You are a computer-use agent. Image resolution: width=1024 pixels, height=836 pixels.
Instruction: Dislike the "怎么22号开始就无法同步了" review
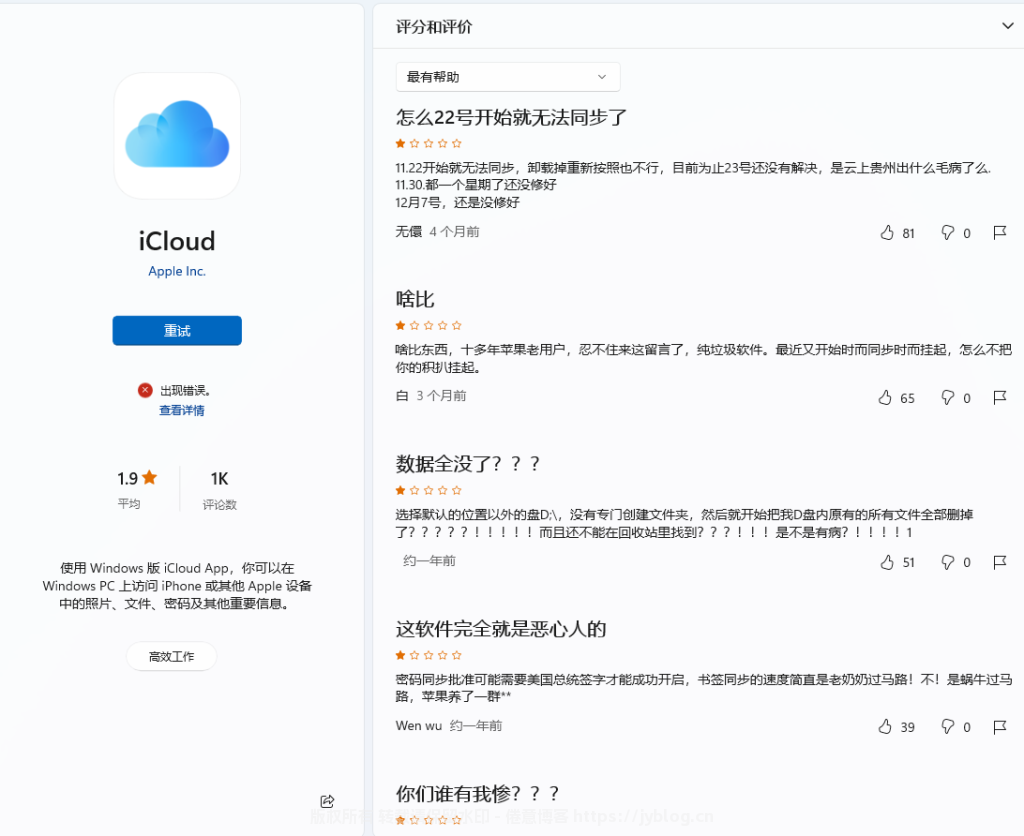(x=947, y=233)
